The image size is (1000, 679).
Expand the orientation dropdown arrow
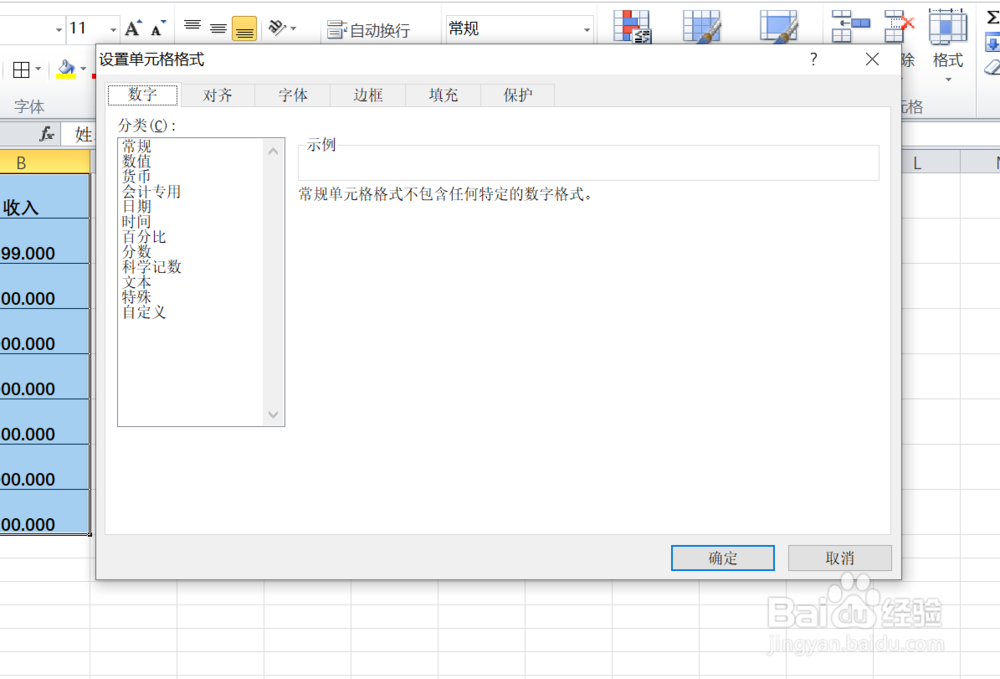(293, 28)
